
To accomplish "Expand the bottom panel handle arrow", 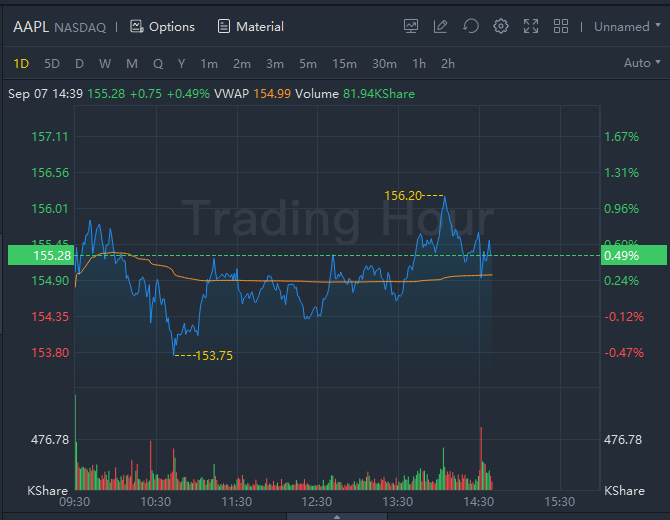I will 336,516.
